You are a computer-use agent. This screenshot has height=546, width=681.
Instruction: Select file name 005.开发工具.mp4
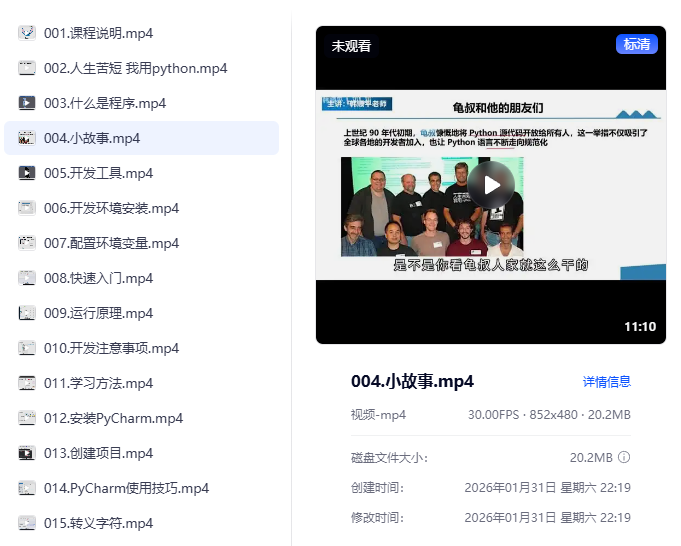(x=99, y=173)
